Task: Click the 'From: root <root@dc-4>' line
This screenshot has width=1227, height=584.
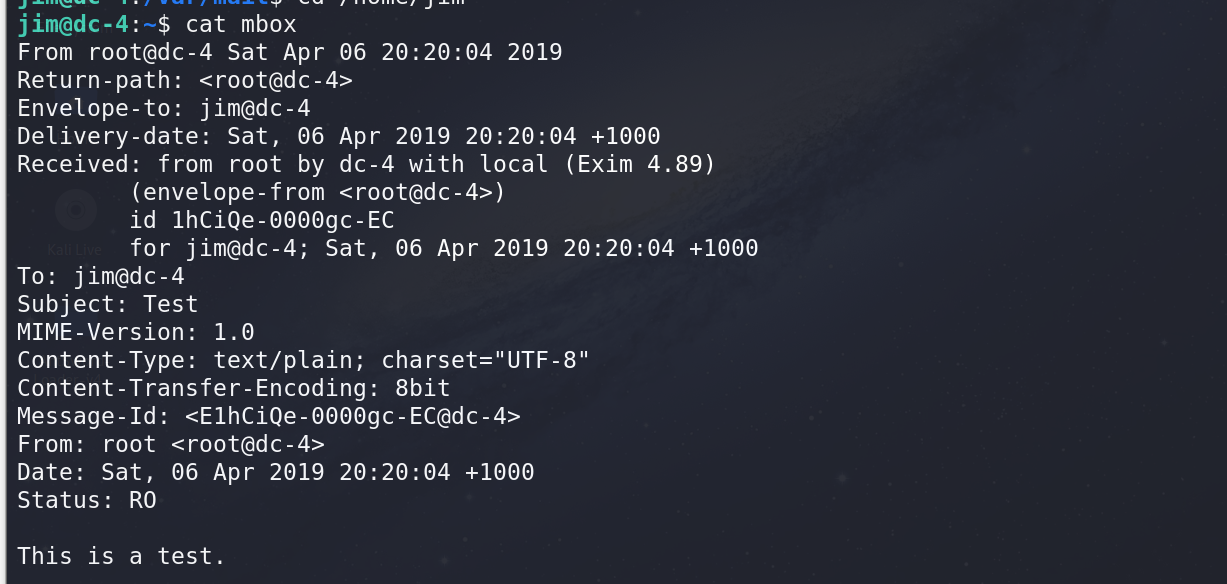Action: 171,444
